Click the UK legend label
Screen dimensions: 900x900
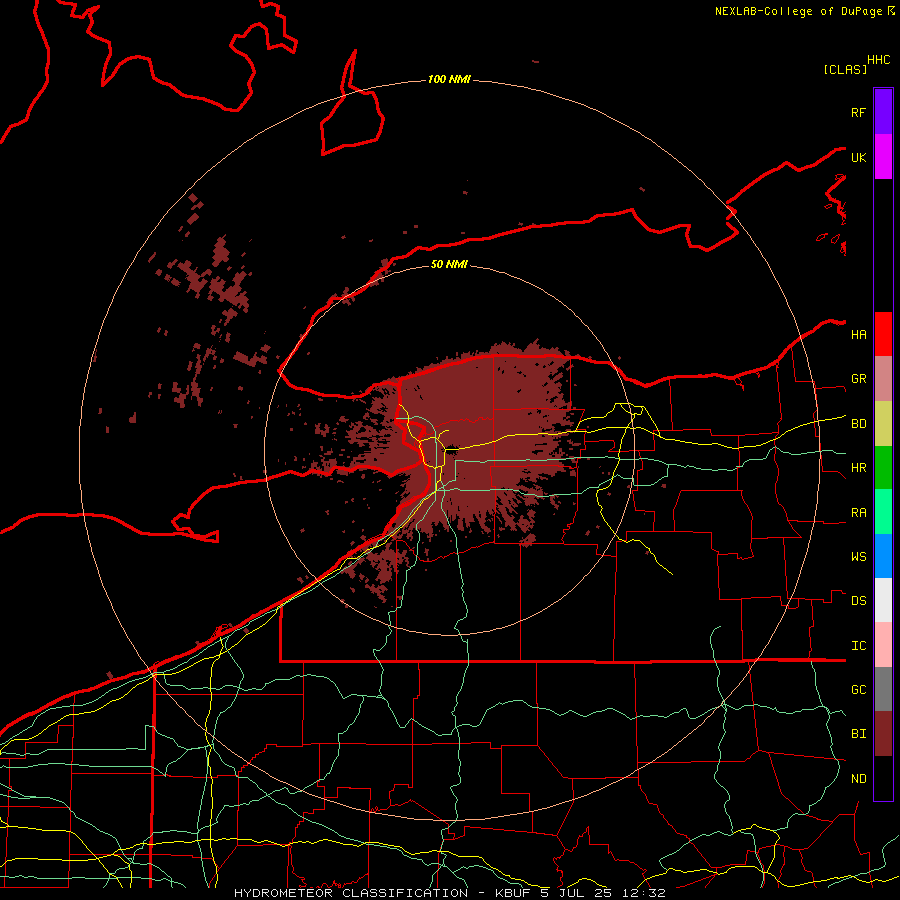click(859, 157)
